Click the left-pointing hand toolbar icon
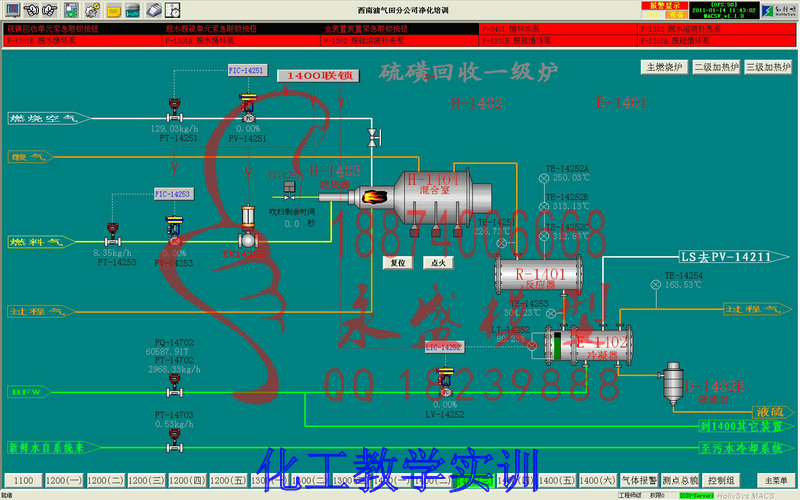Screen dimensions: 800x500 (32, 9)
